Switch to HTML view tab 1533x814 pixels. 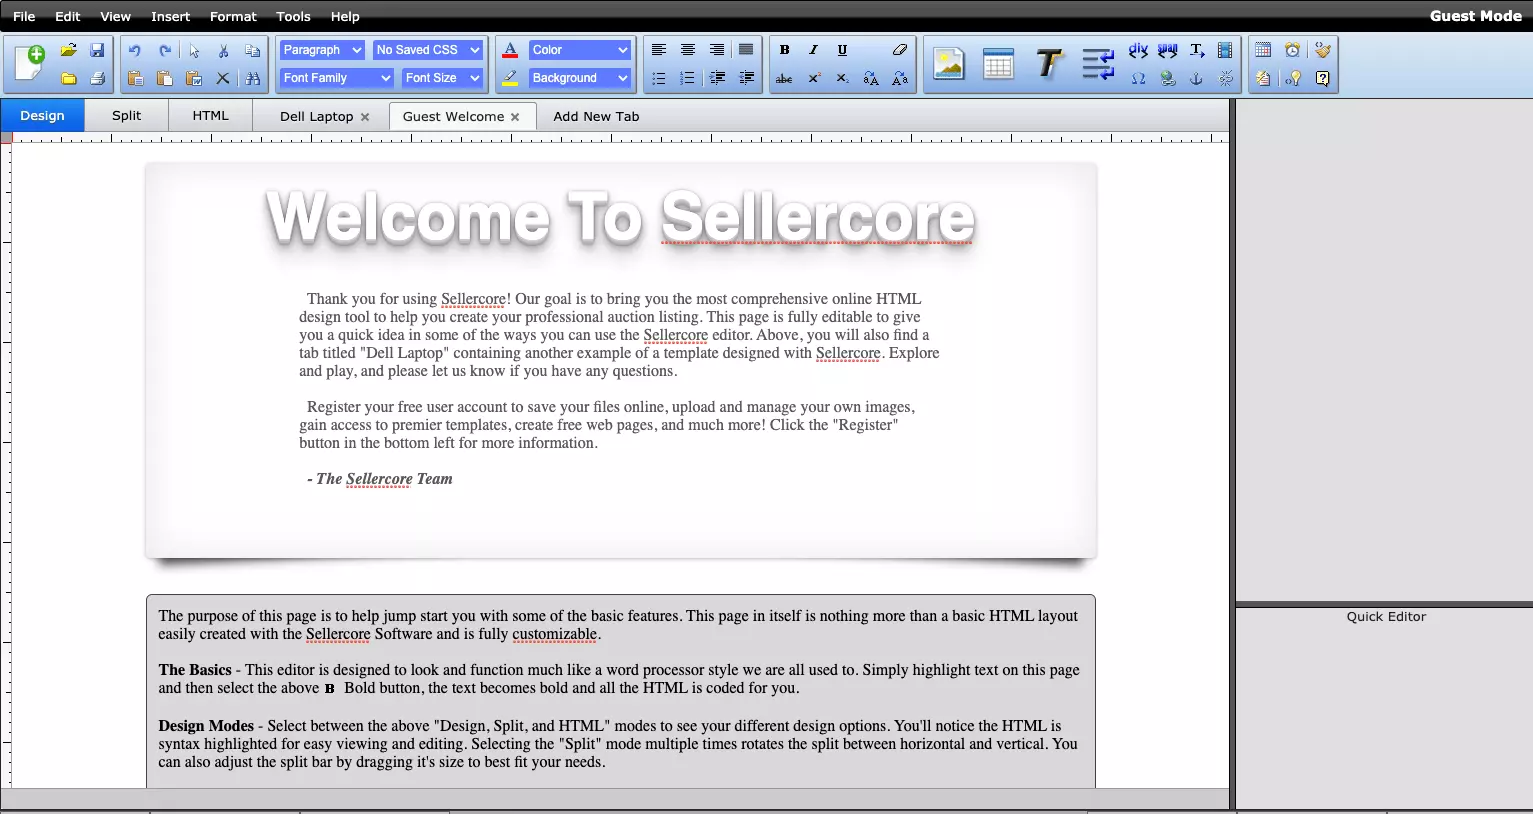click(210, 115)
